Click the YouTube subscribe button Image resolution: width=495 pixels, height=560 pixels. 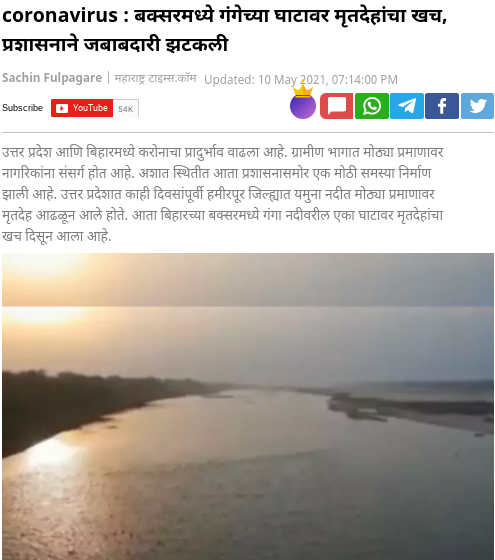82,108
